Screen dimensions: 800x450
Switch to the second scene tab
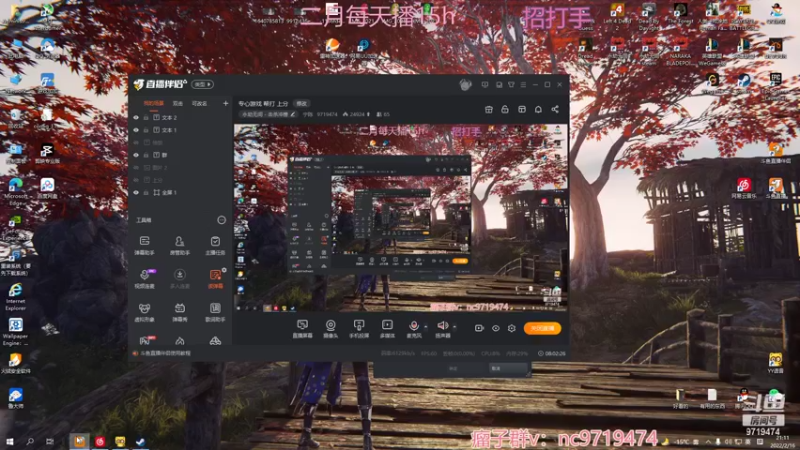178,104
